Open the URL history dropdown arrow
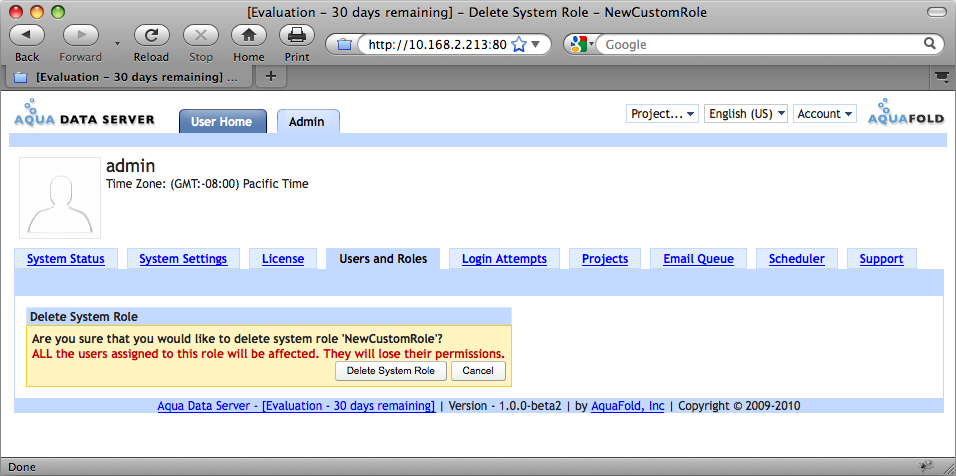This screenshot has width=956, height=476. pyautogui.click(x=536, y=44)
